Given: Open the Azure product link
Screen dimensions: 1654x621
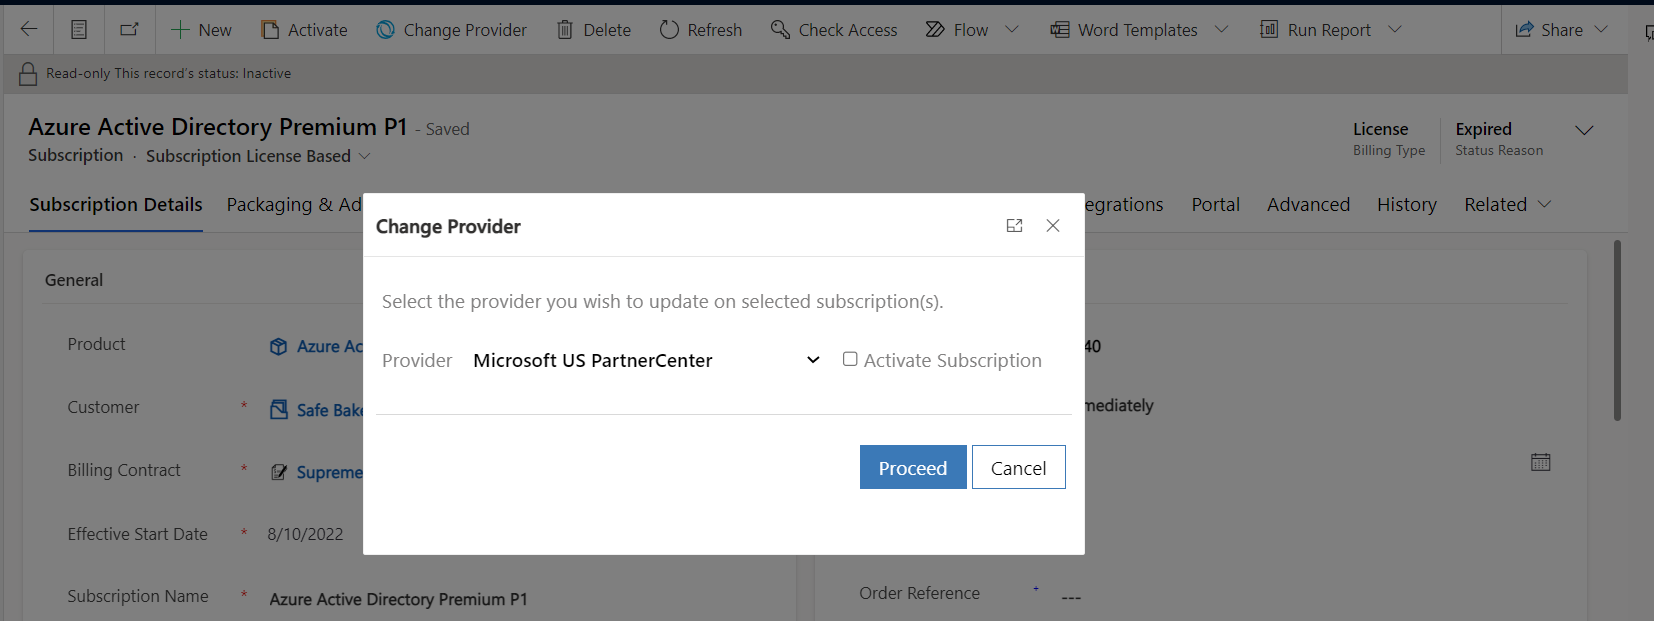Looking at the screenshot, I should coord(329,346).
